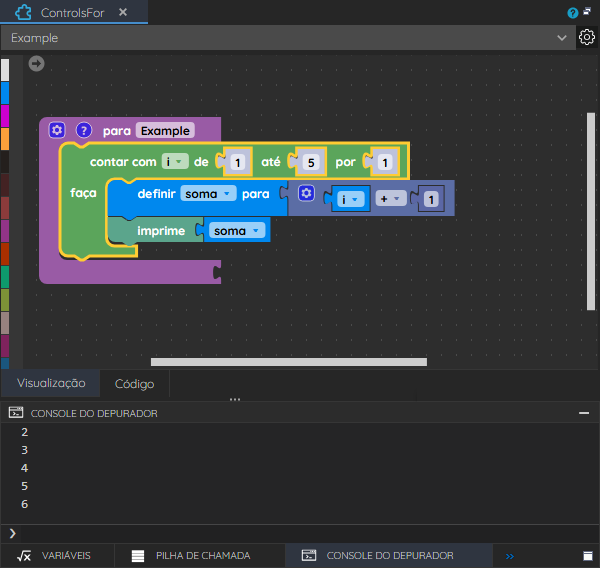Image resolution: width=600 pixels, height=568 pixels.
Task: Edit the 'até' end value 5
Action: click(311, 162)
